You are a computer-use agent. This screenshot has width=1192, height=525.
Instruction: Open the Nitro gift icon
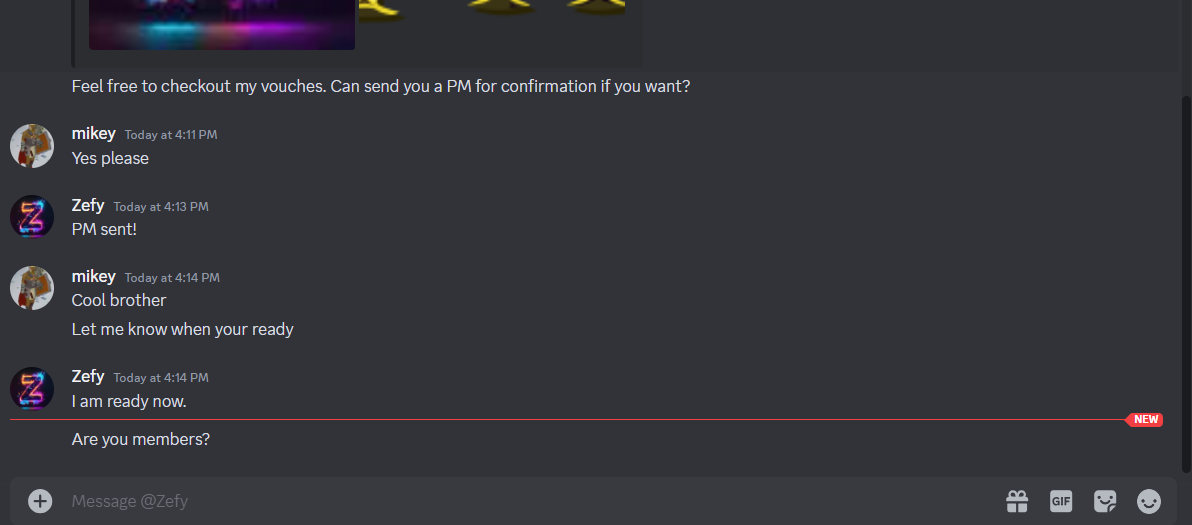tap(1016, 501)
